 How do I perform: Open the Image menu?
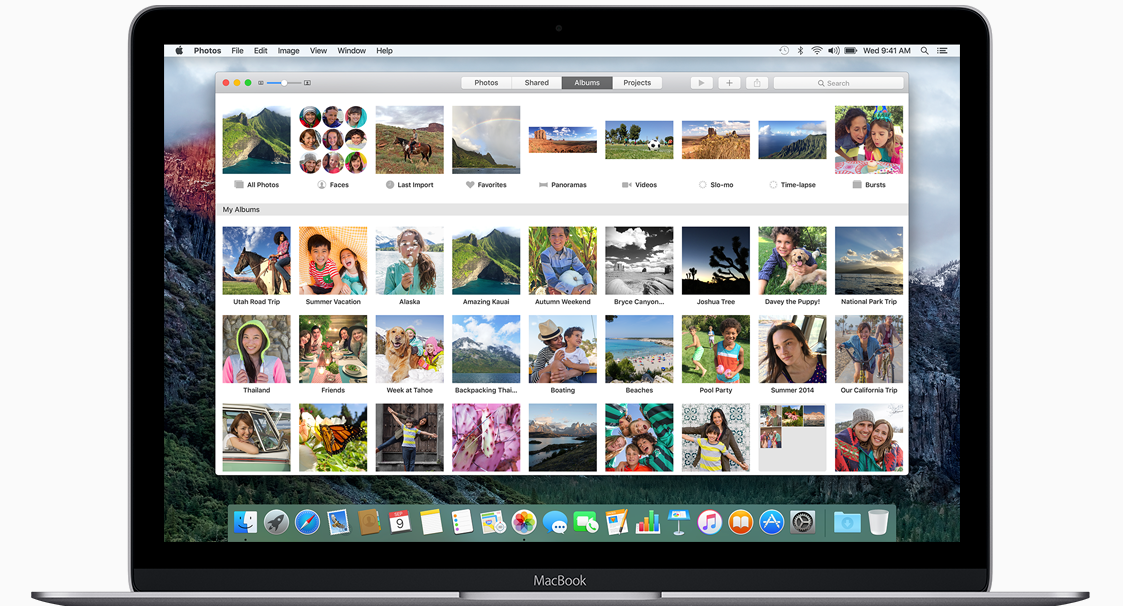(289, 51)
